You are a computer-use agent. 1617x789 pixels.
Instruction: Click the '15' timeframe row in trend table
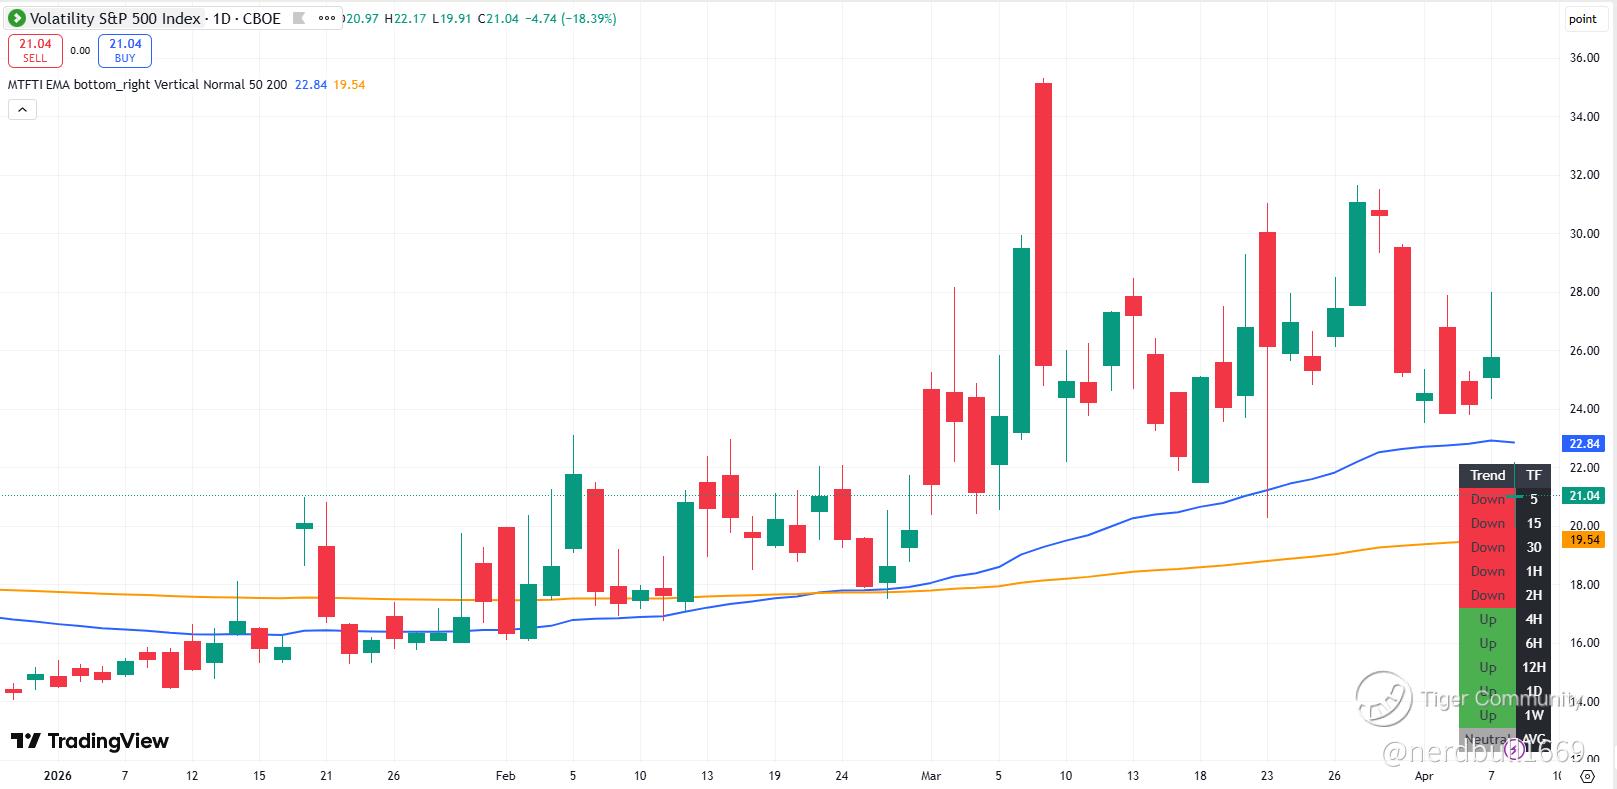pyautogui.click(x=1533, y=523)
